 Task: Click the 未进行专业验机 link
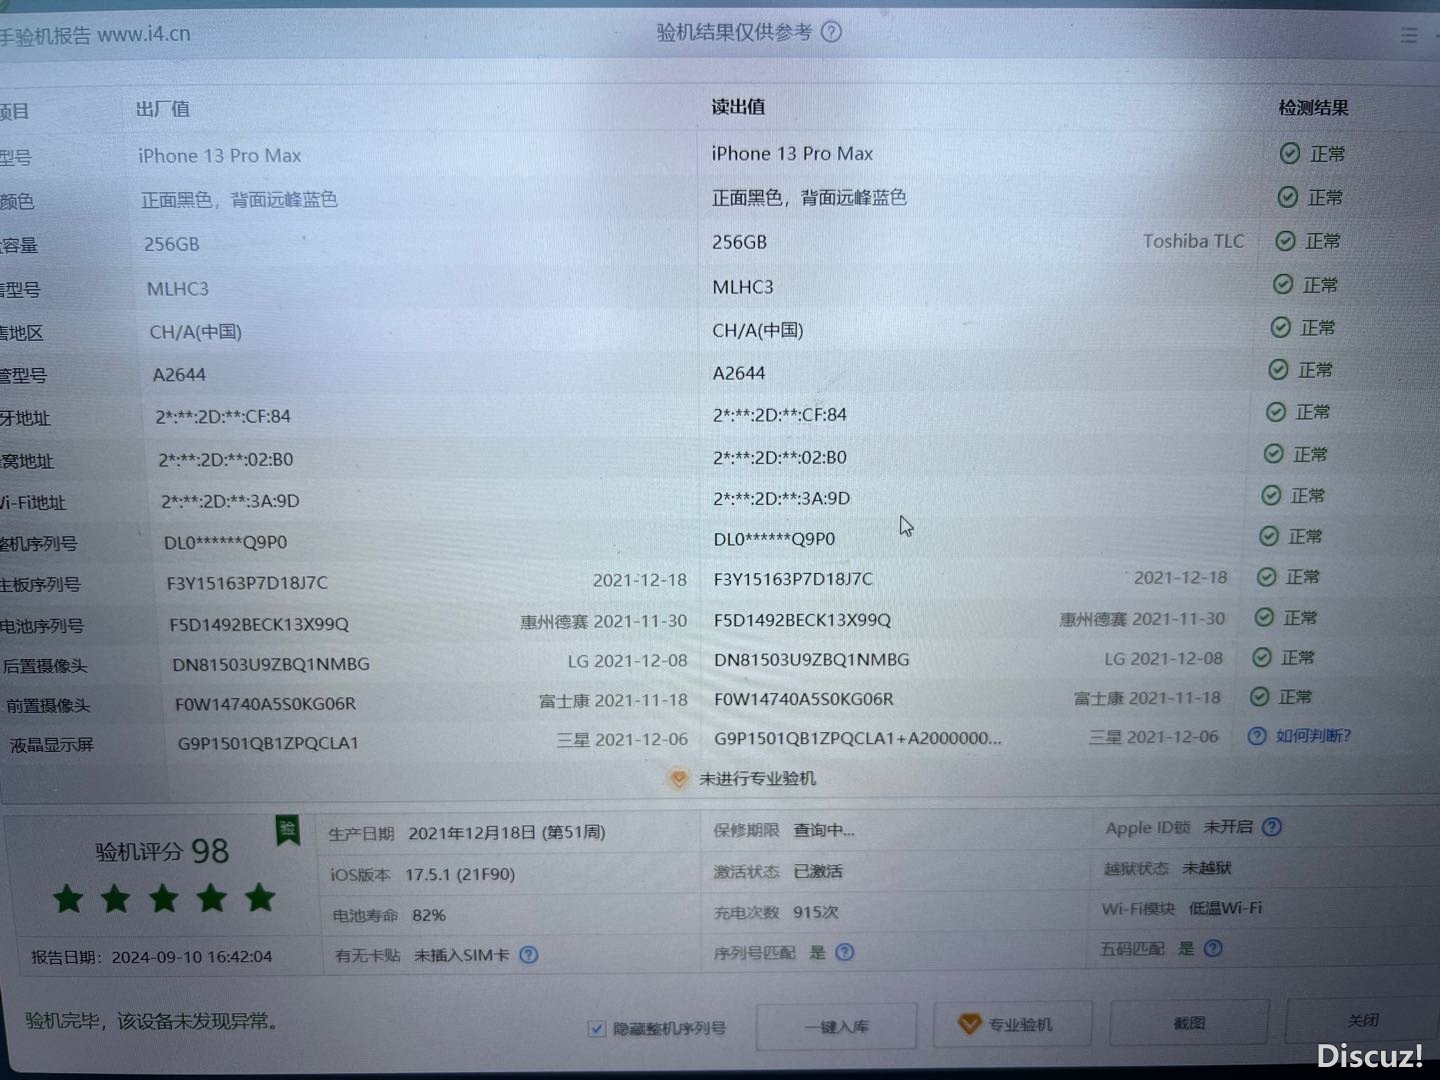click(757, 778)
